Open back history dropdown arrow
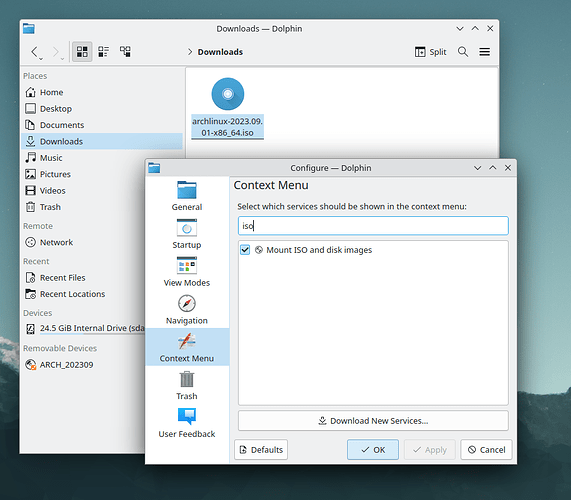 pyautogui.click(x=41, y=58)
